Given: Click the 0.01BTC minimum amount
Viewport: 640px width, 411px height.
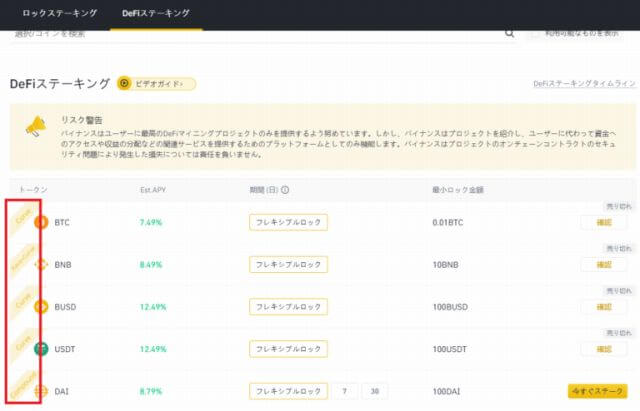Looking at the screenshot, I should 448,222.
